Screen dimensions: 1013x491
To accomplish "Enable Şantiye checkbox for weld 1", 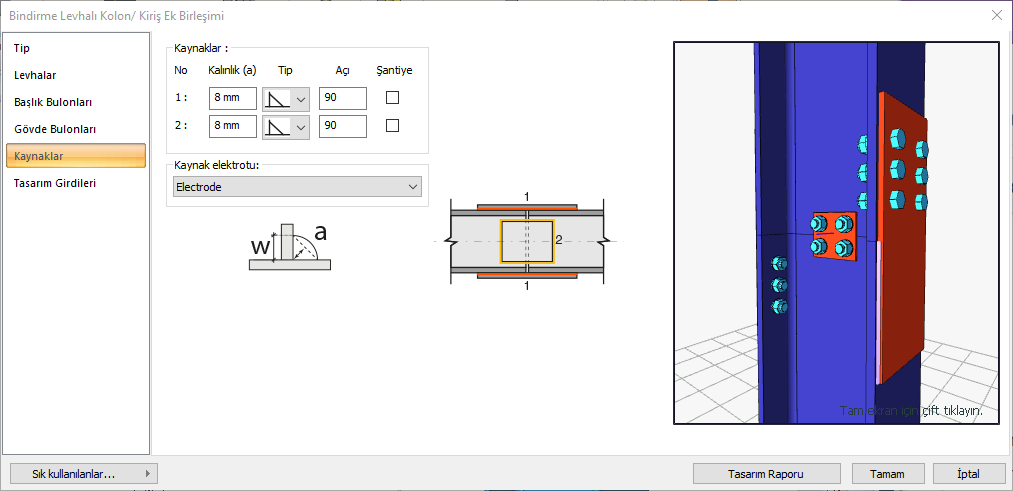I will pos(393,98).
